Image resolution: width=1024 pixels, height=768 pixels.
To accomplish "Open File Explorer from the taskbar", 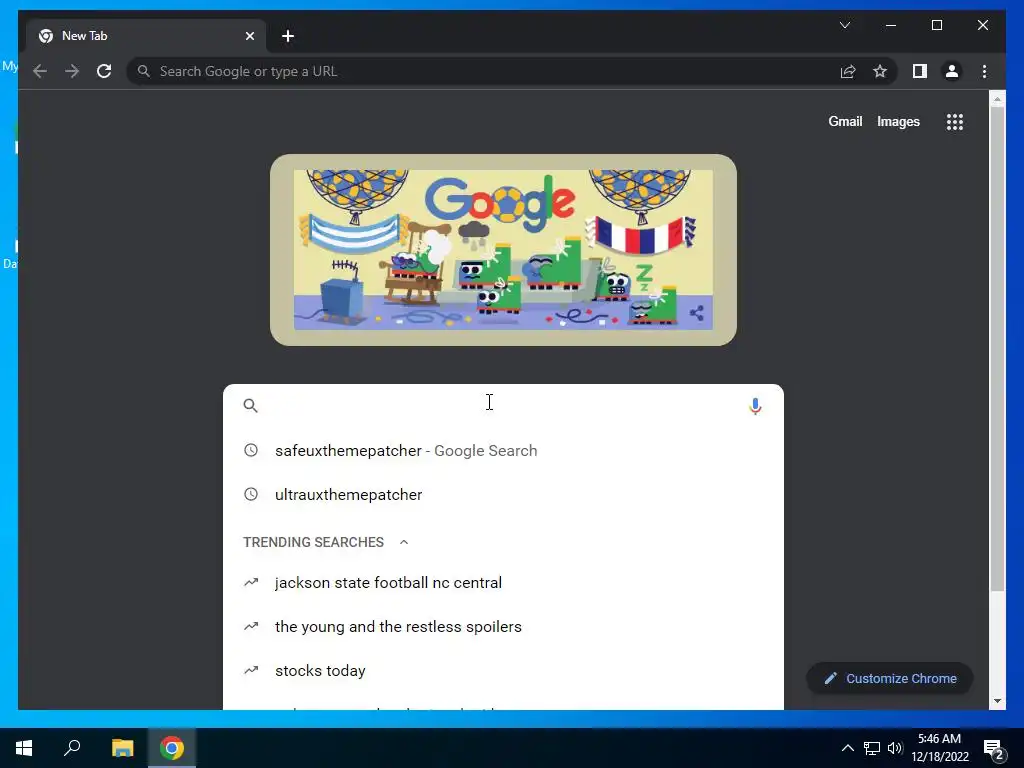I will [x=122, y=748].
